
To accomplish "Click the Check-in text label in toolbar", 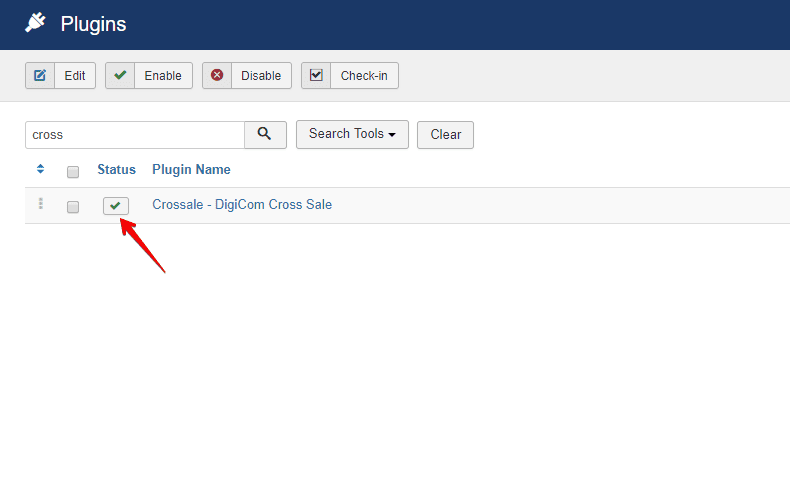I will click(x=364, y=76).
